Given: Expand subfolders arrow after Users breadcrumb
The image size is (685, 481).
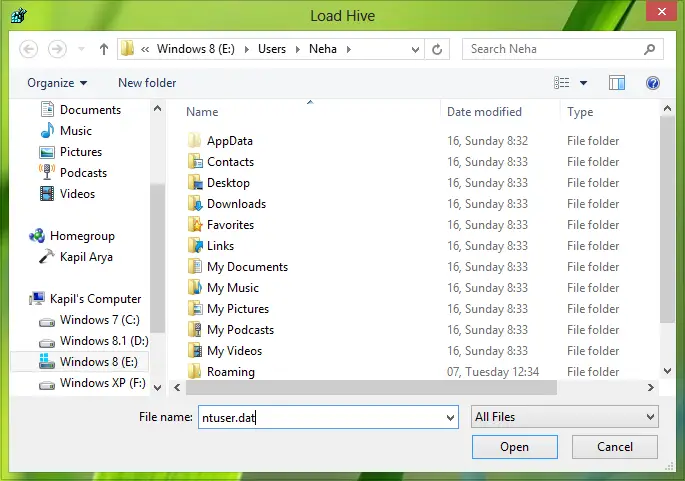Looking at the screenshot, I should click(298, 49).
